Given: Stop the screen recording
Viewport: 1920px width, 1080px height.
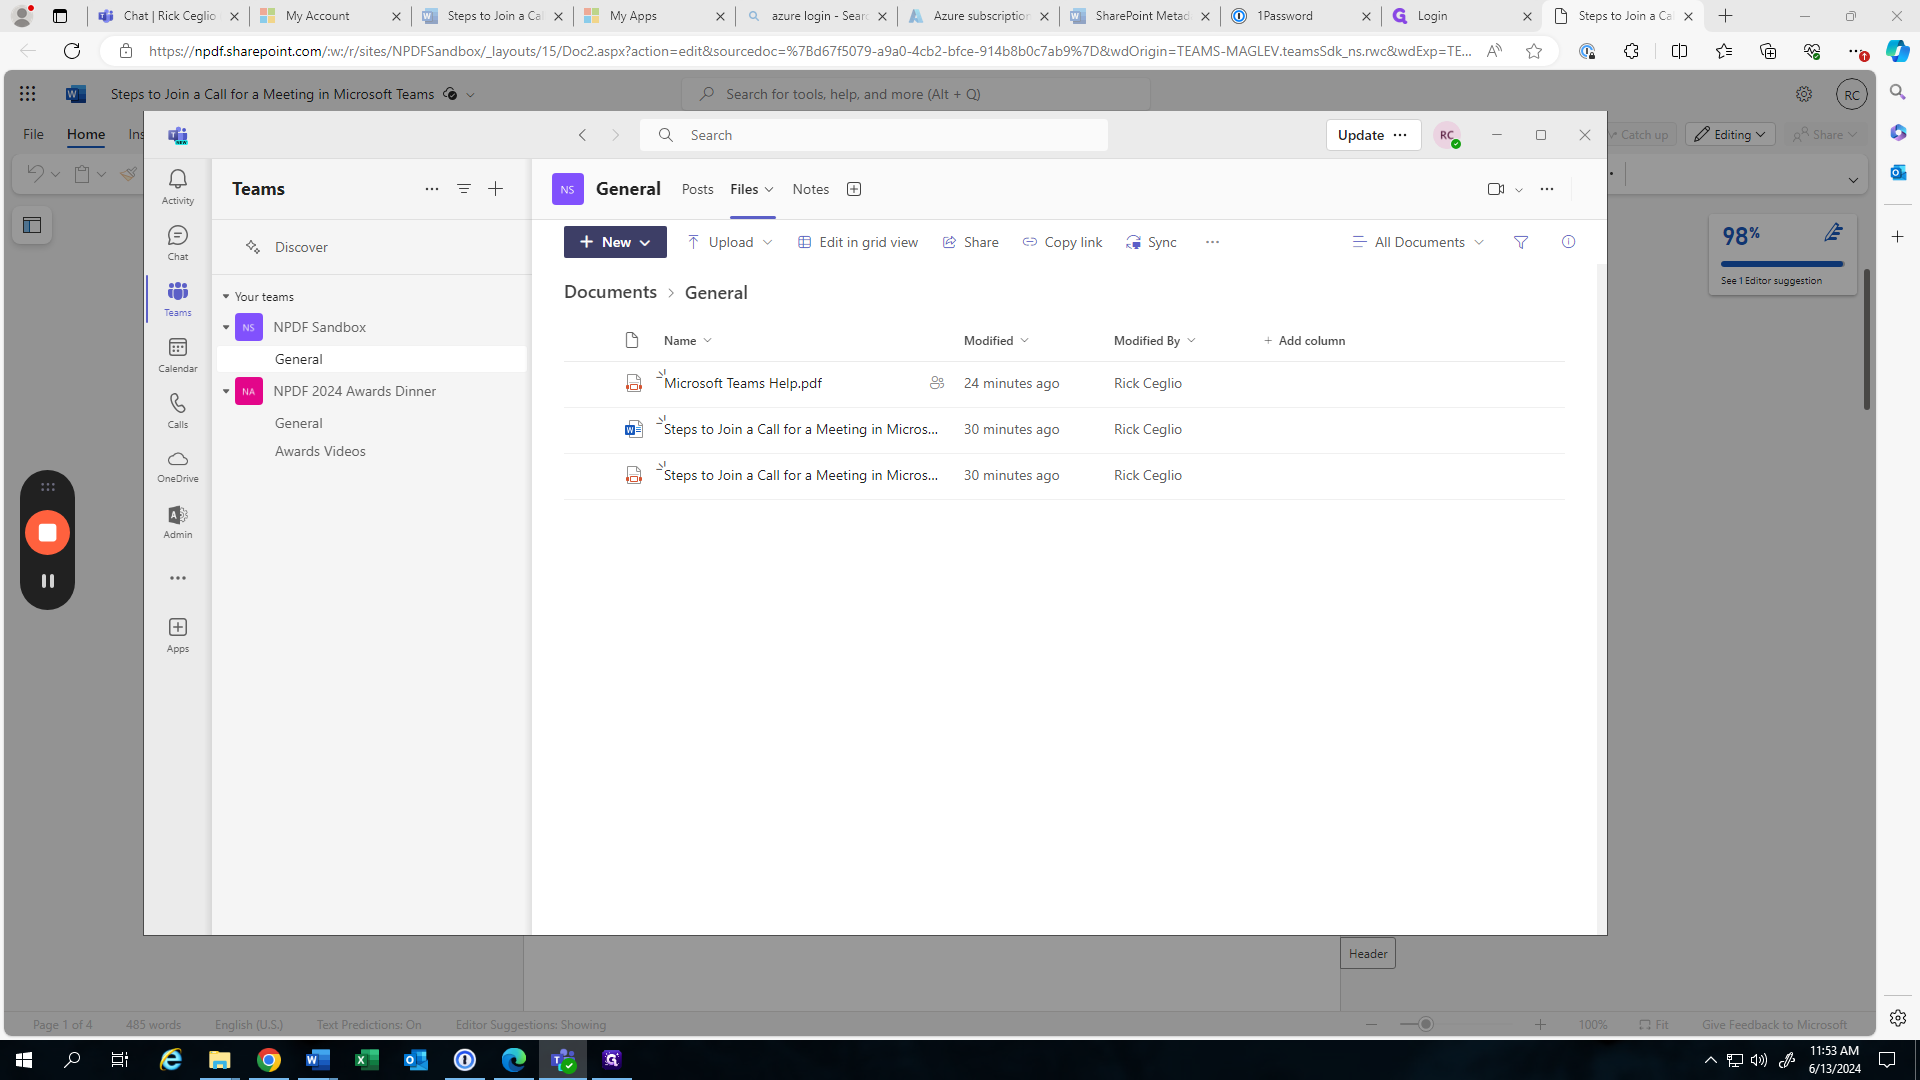Looking at the screenshot, I should click(47, 533).
